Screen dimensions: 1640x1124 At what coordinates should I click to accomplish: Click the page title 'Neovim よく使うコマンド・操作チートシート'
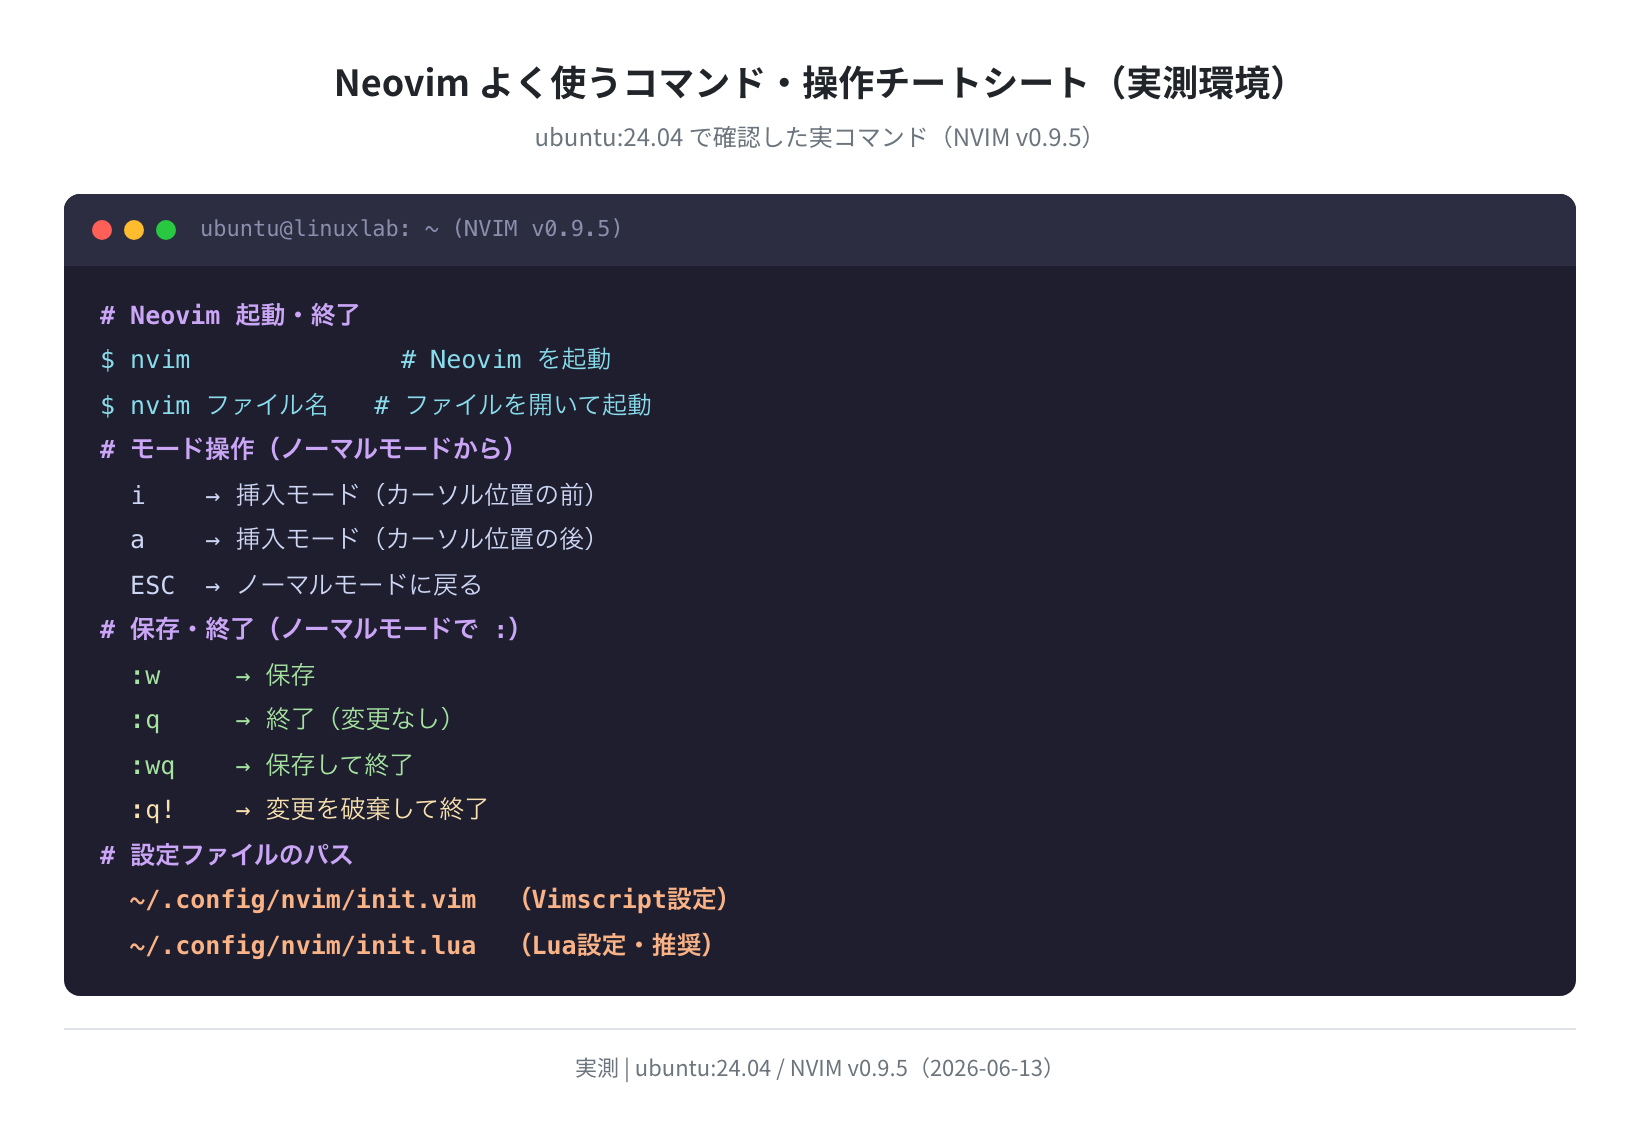[x=711, y=83]
